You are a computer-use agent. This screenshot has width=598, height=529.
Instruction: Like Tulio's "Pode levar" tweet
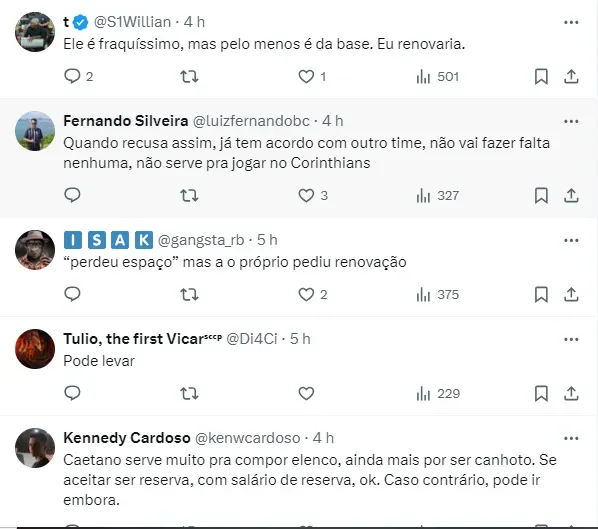tap(306, 393)
